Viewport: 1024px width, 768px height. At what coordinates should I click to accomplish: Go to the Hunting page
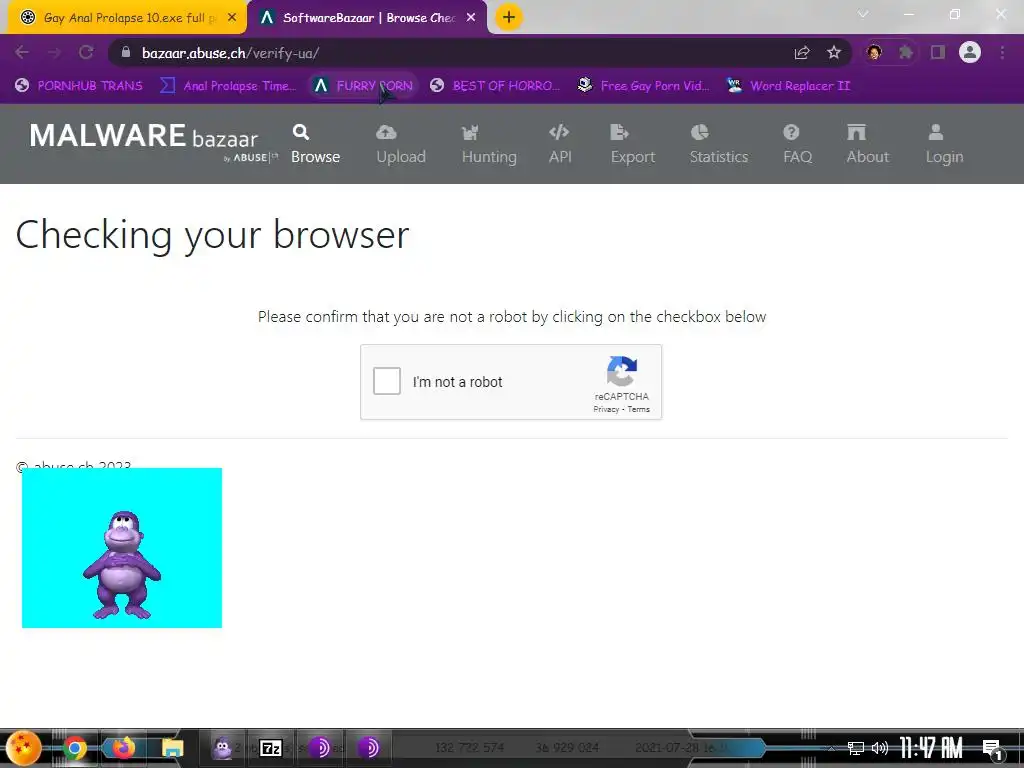pos(488,144)
